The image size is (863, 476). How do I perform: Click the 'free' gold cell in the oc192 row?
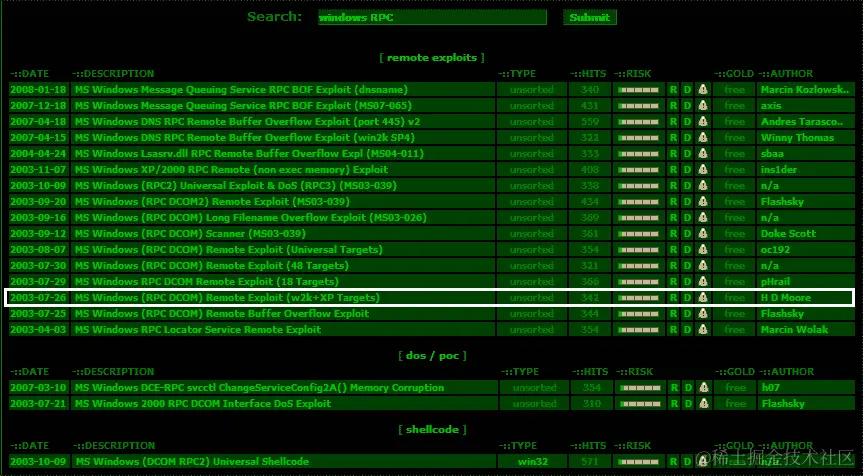(734, 249)
